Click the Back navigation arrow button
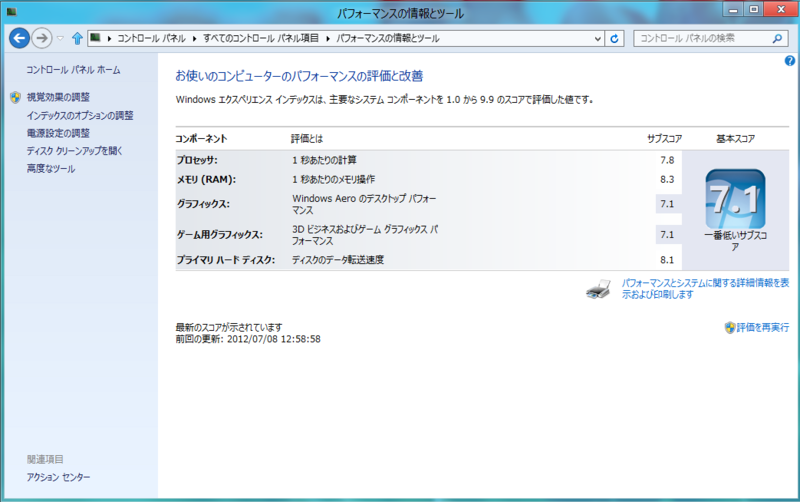800x502 pixels. click(x=19, y=38)
